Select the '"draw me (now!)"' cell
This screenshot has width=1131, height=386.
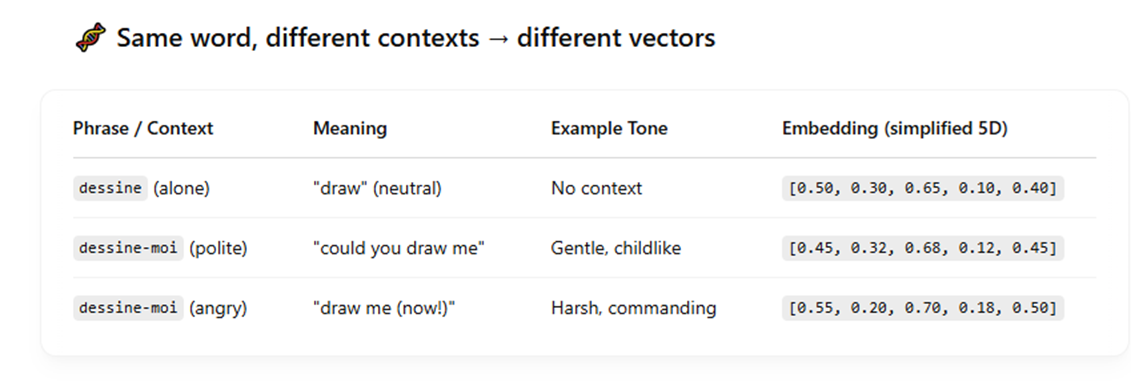[x=384, y=308]
